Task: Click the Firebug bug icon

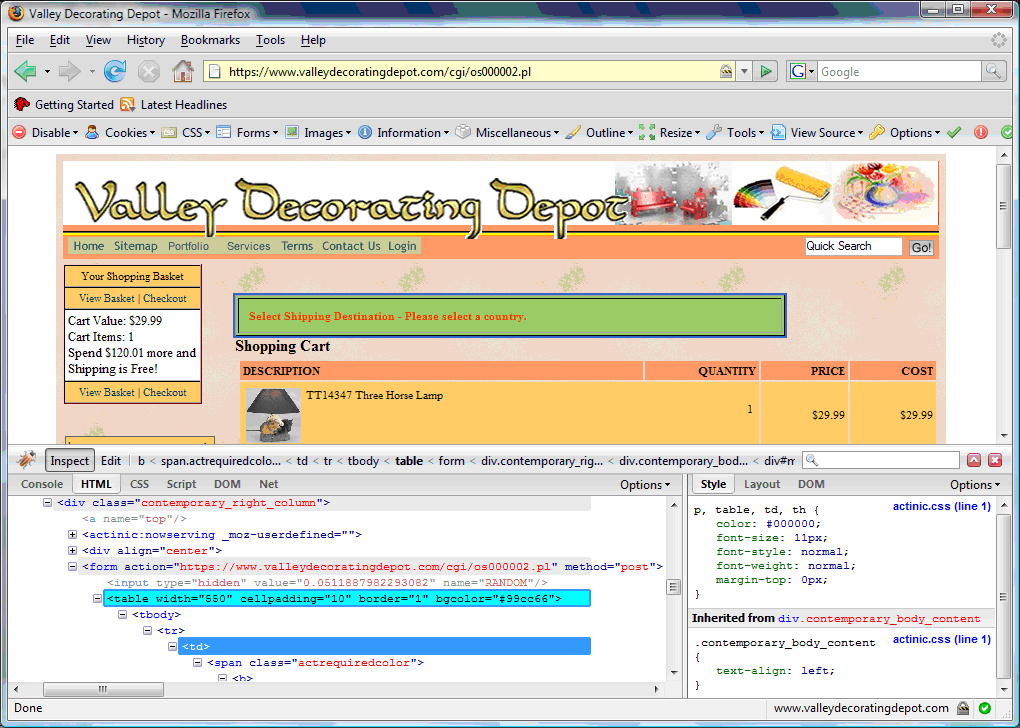Action: tap(27, 460)
